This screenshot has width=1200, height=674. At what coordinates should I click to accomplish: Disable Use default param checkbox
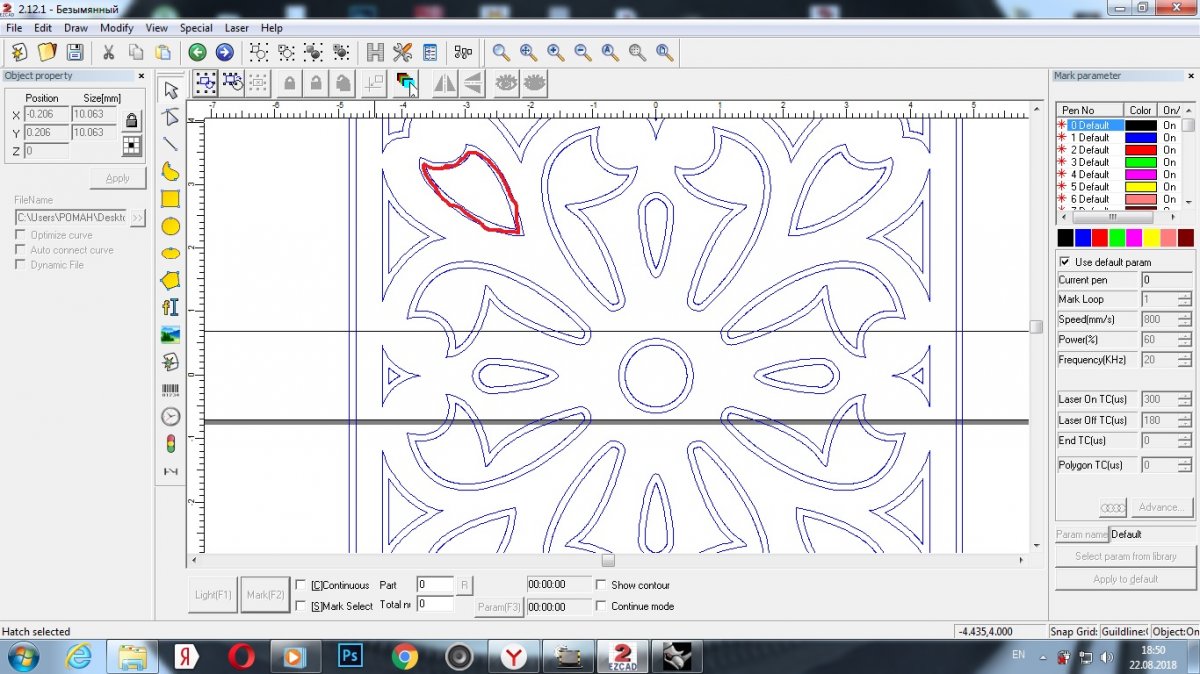(1065, 262)
